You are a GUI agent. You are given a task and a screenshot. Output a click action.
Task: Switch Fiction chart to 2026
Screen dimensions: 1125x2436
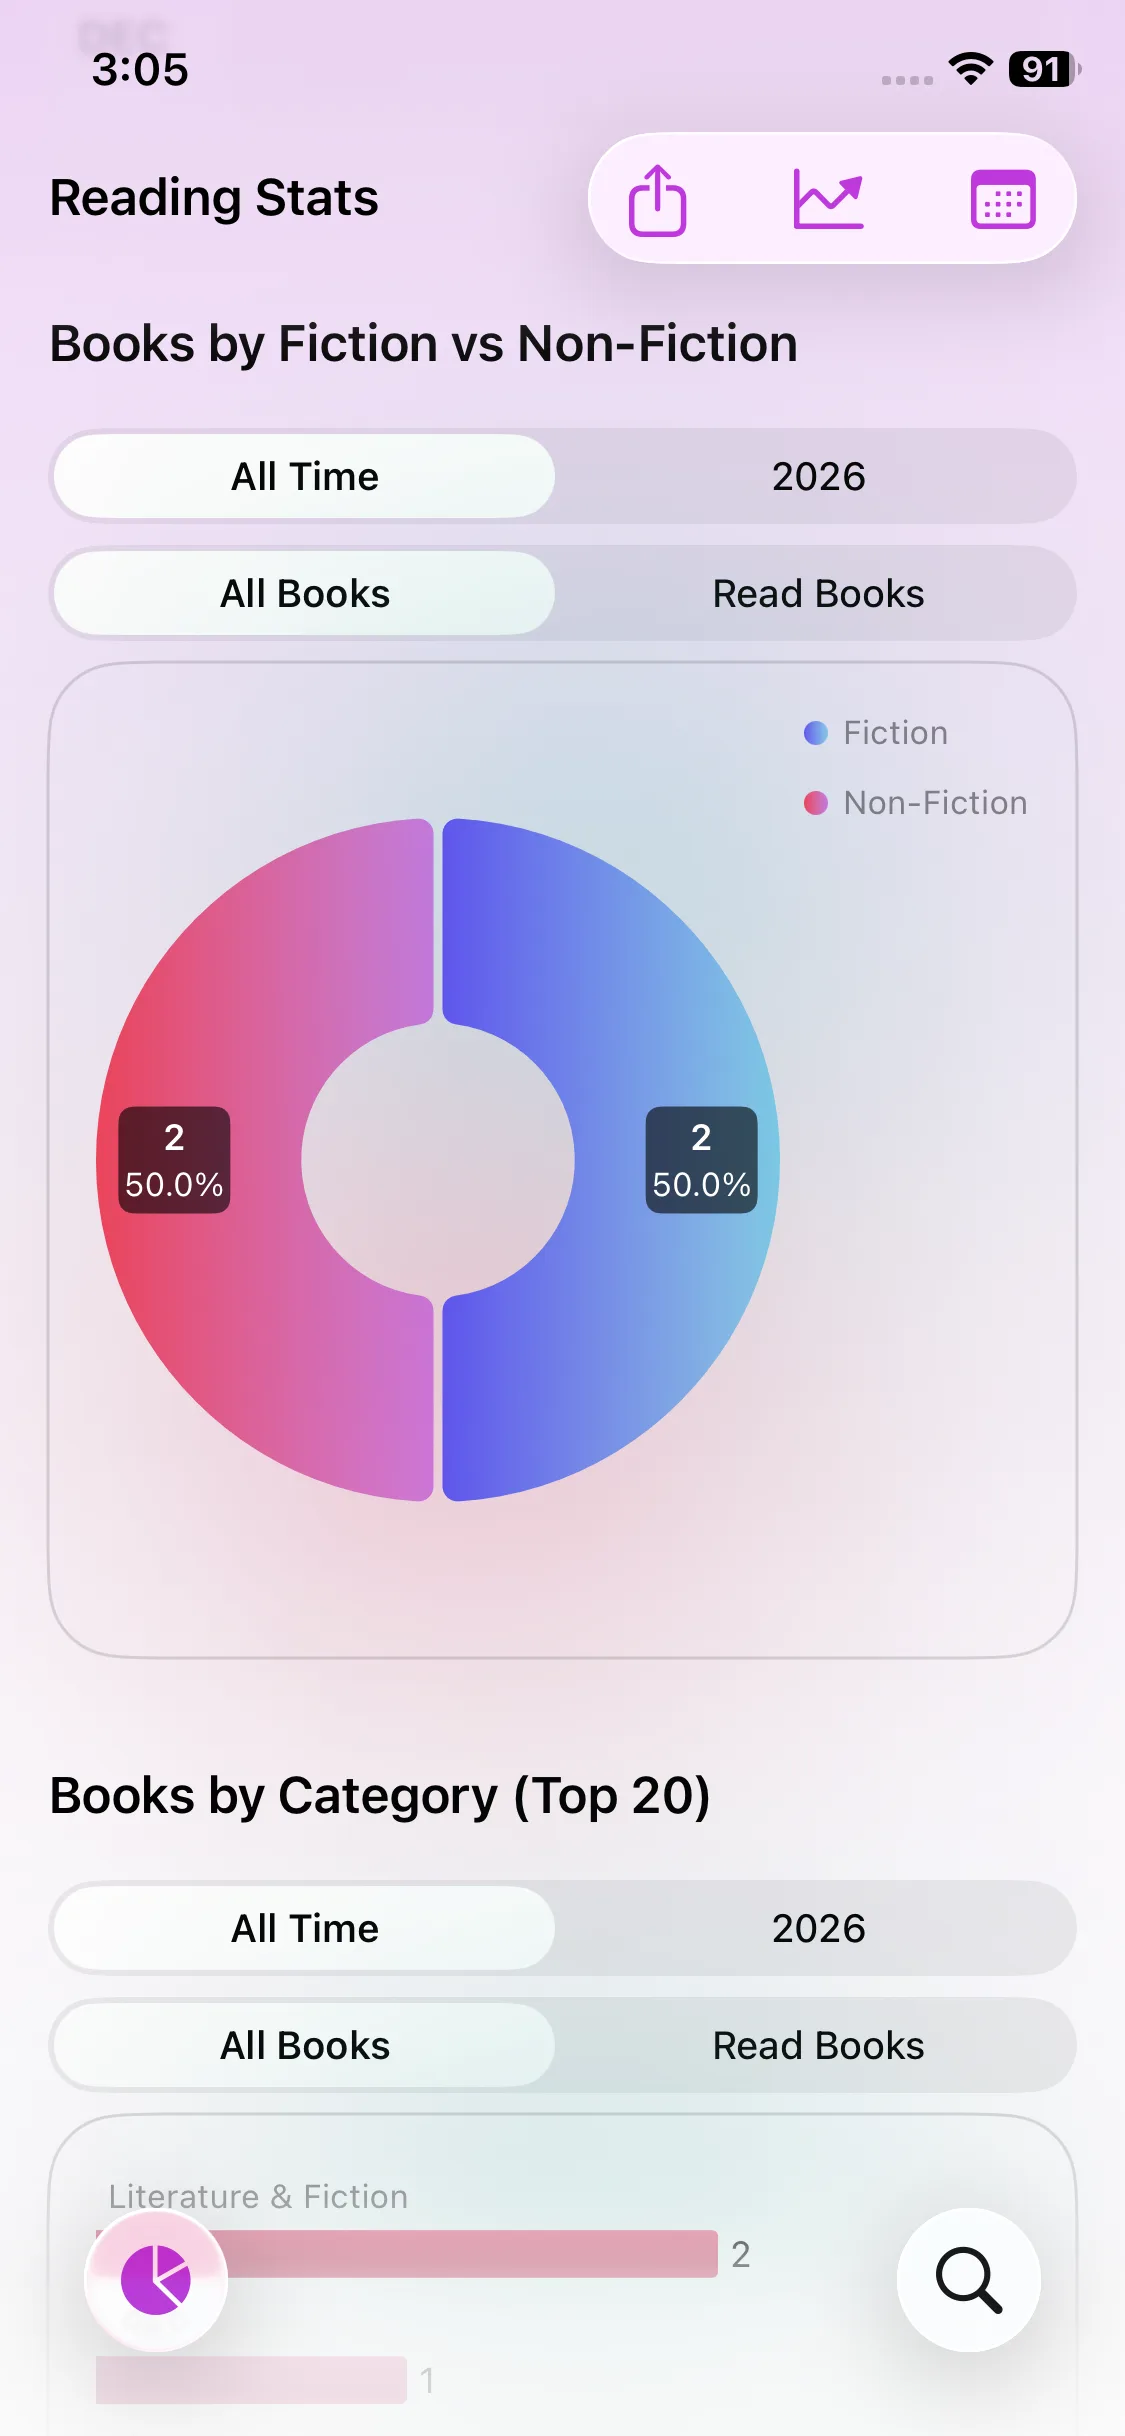818,477
